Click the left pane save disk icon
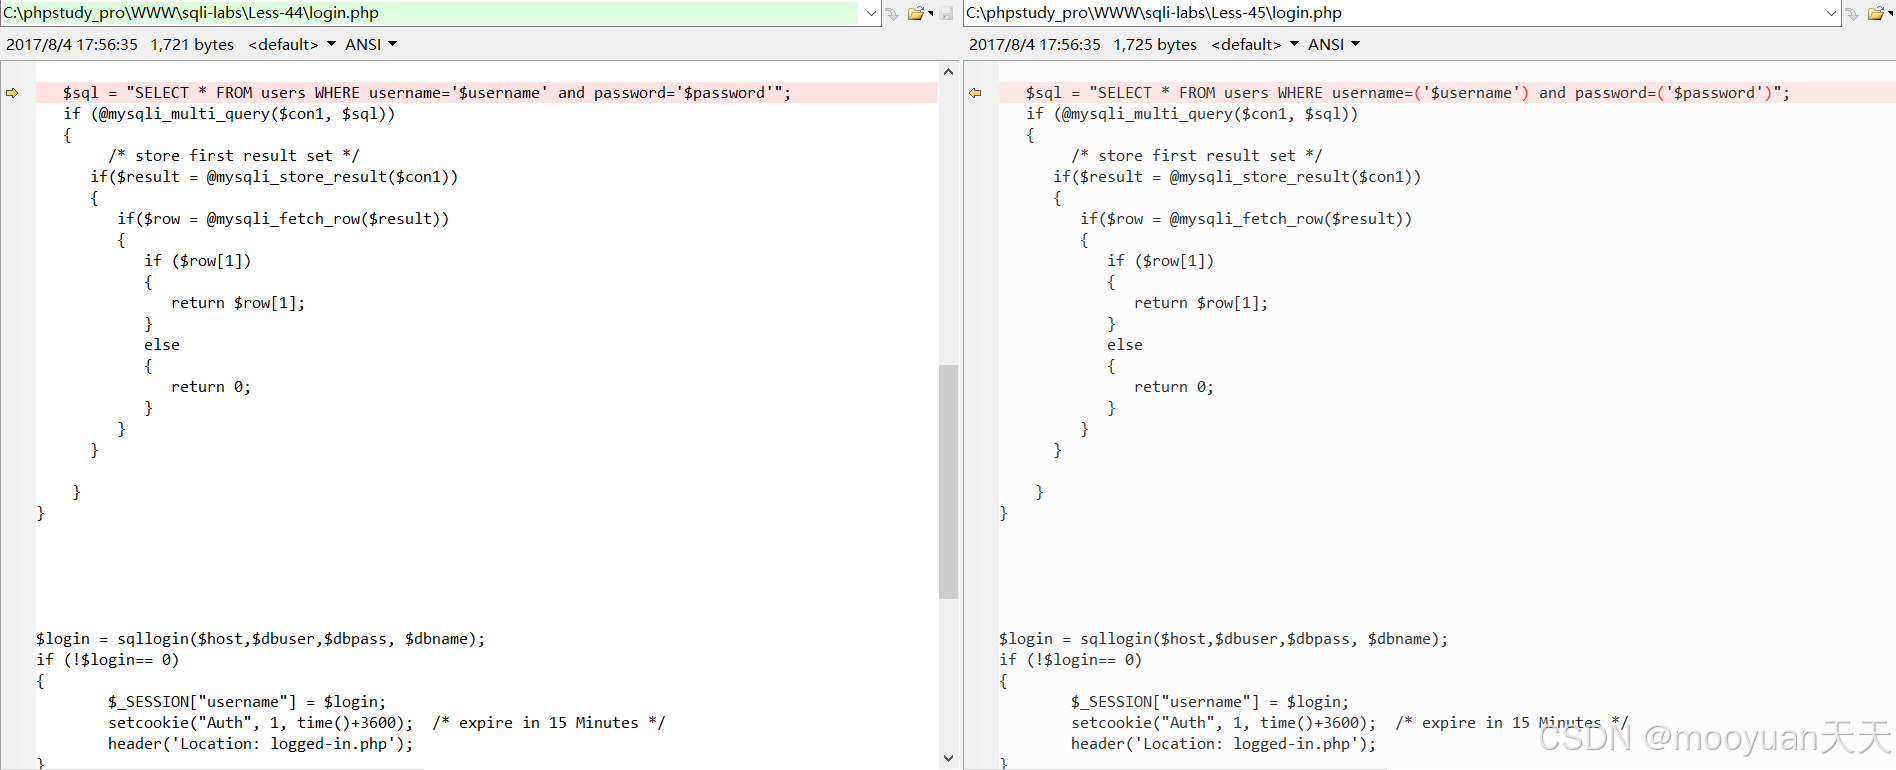 pyautogui.click(x=947, y=13)
